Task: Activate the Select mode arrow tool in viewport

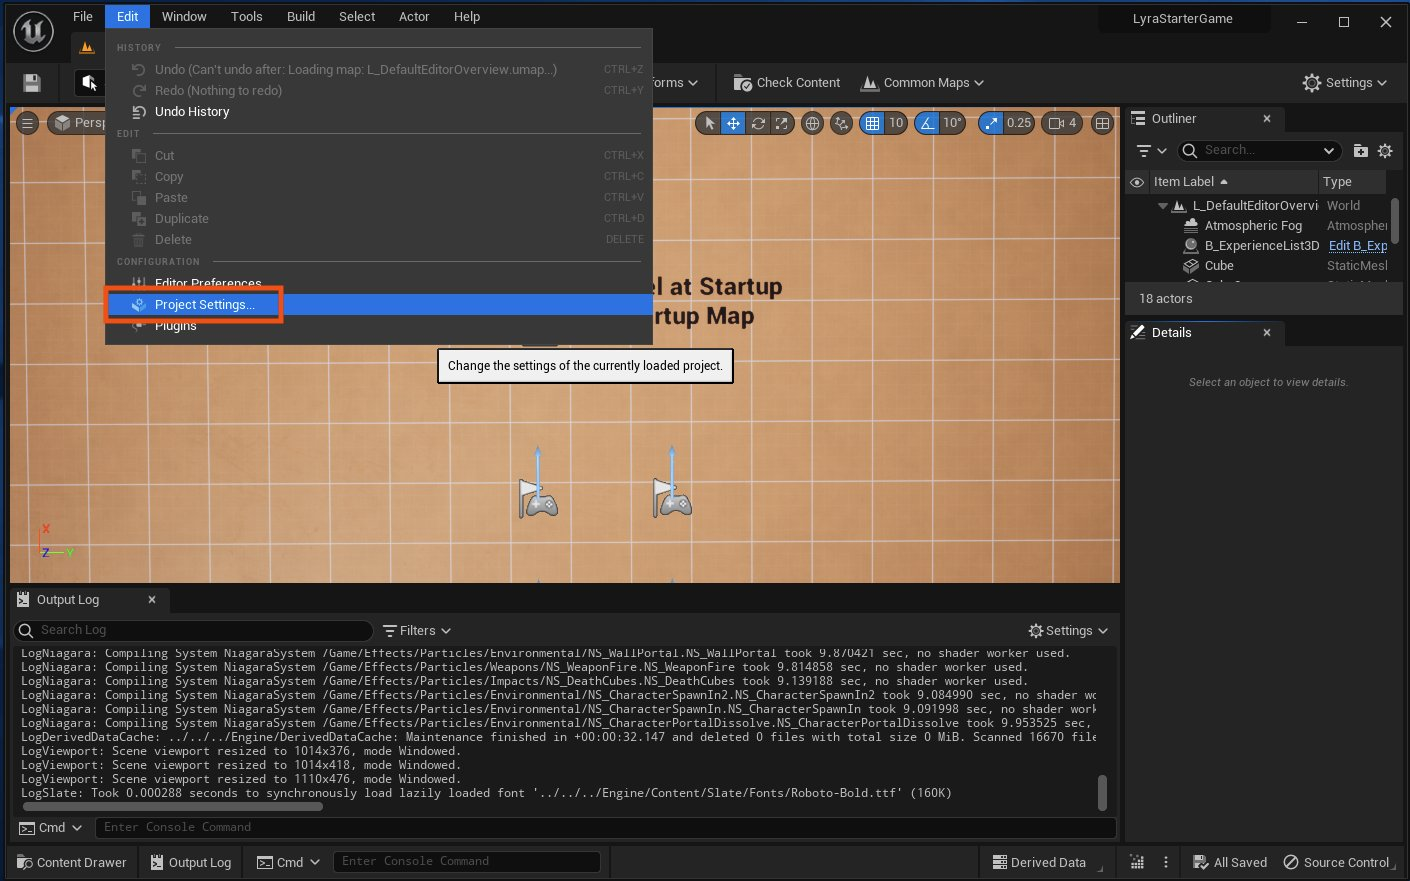Action: click(x=709, y=123)
